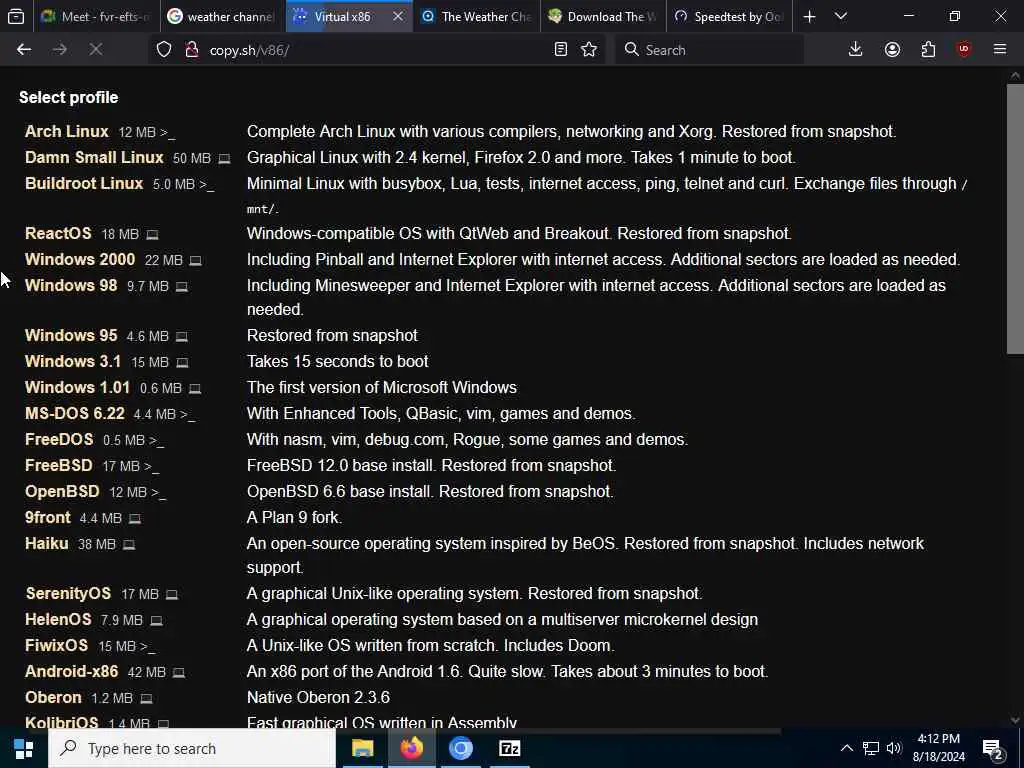Launch the FiwixOS profile

click(x=56, y=646)
